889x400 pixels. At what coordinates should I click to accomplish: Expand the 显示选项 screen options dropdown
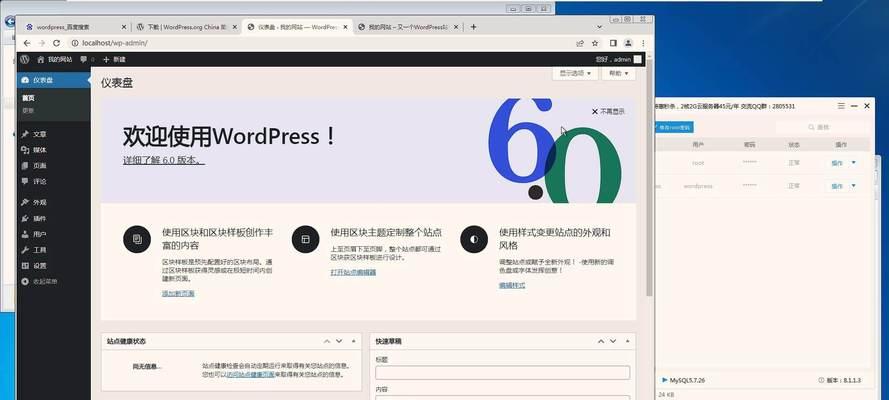(575, 73)
